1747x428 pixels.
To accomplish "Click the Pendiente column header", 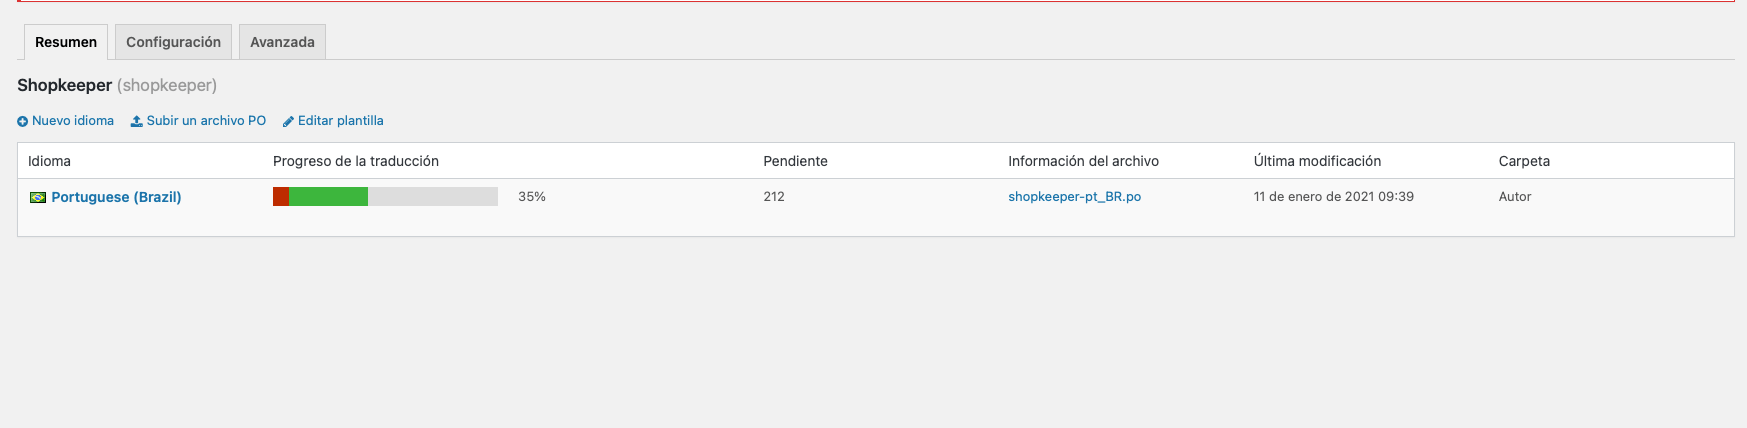I will (x=795, y=161).
